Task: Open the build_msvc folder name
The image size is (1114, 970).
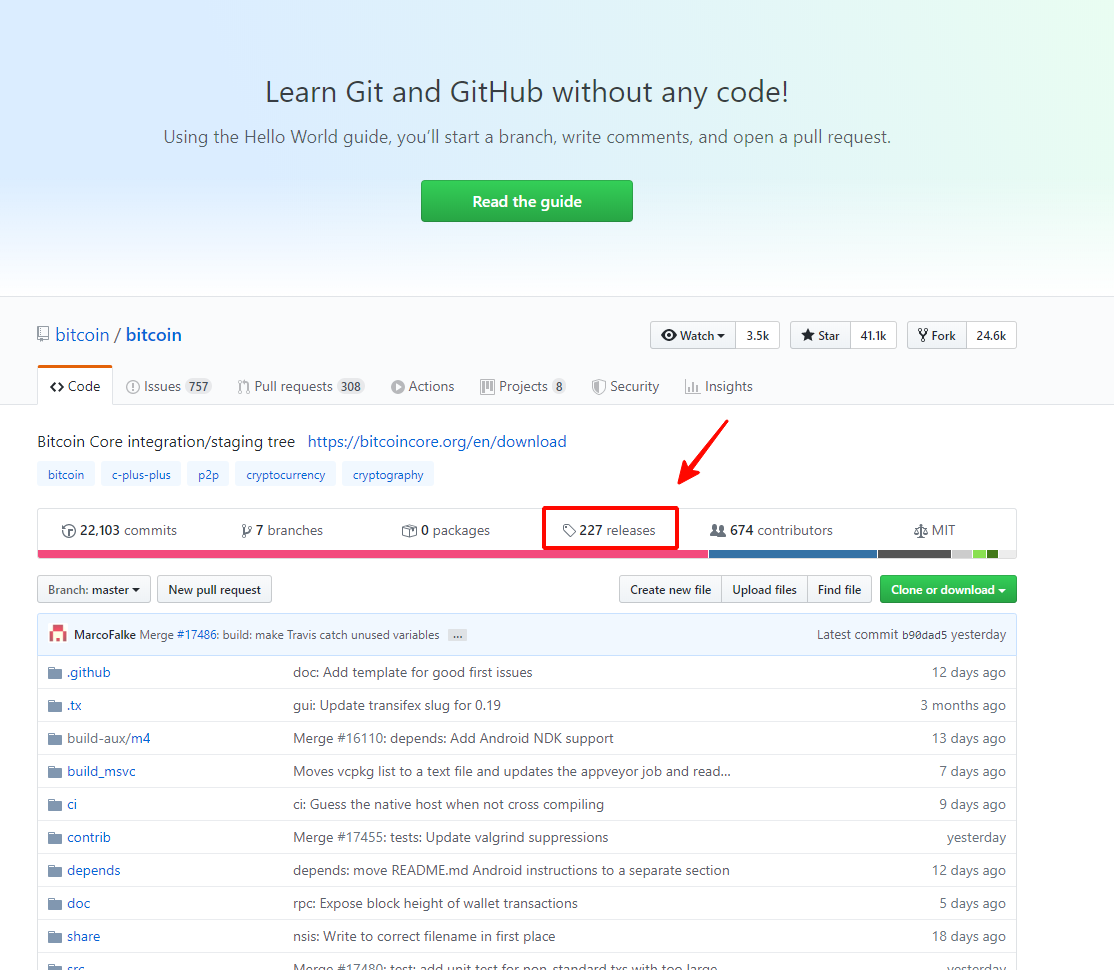Action: coord(101,772)
